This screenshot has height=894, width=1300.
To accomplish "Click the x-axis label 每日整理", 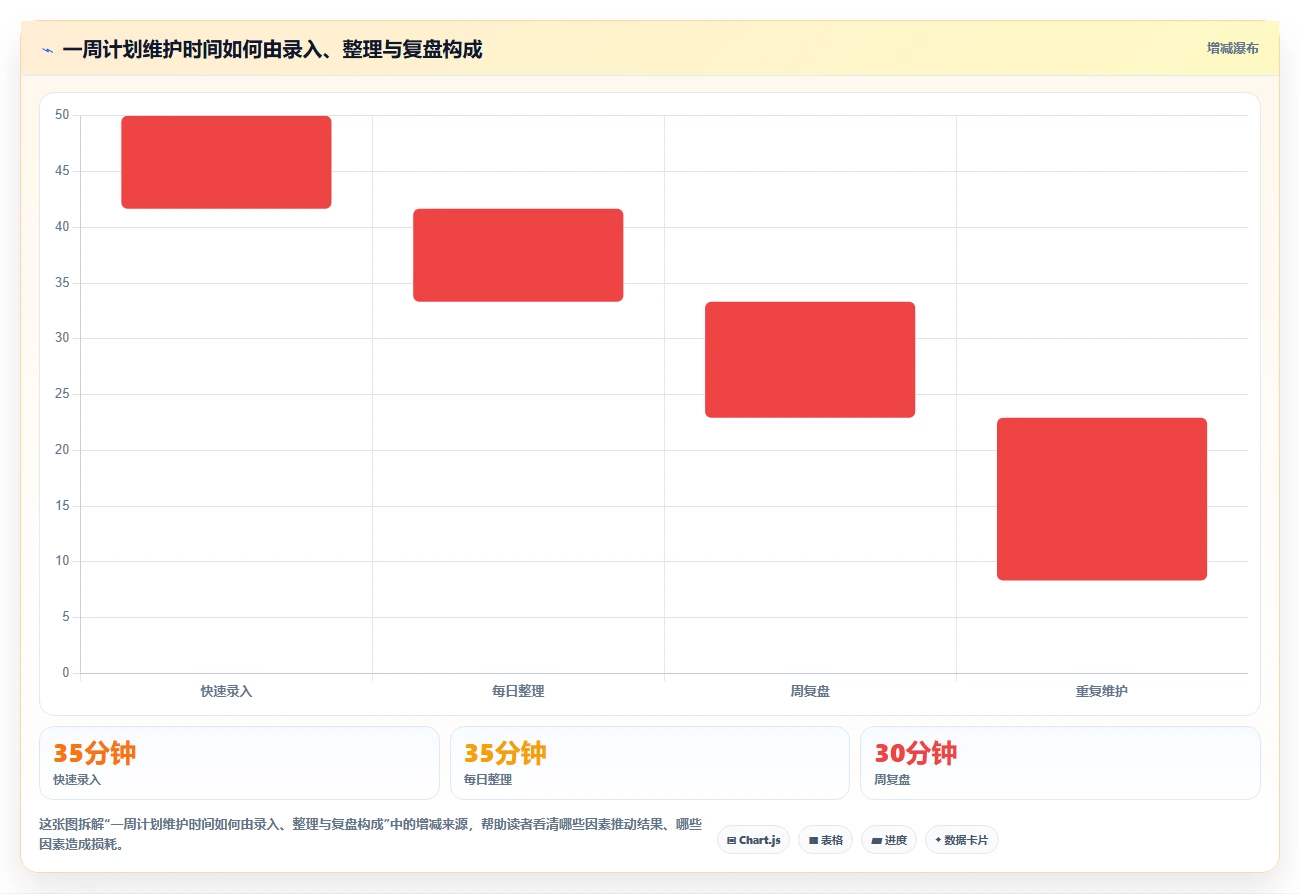I will pos(518,691).
